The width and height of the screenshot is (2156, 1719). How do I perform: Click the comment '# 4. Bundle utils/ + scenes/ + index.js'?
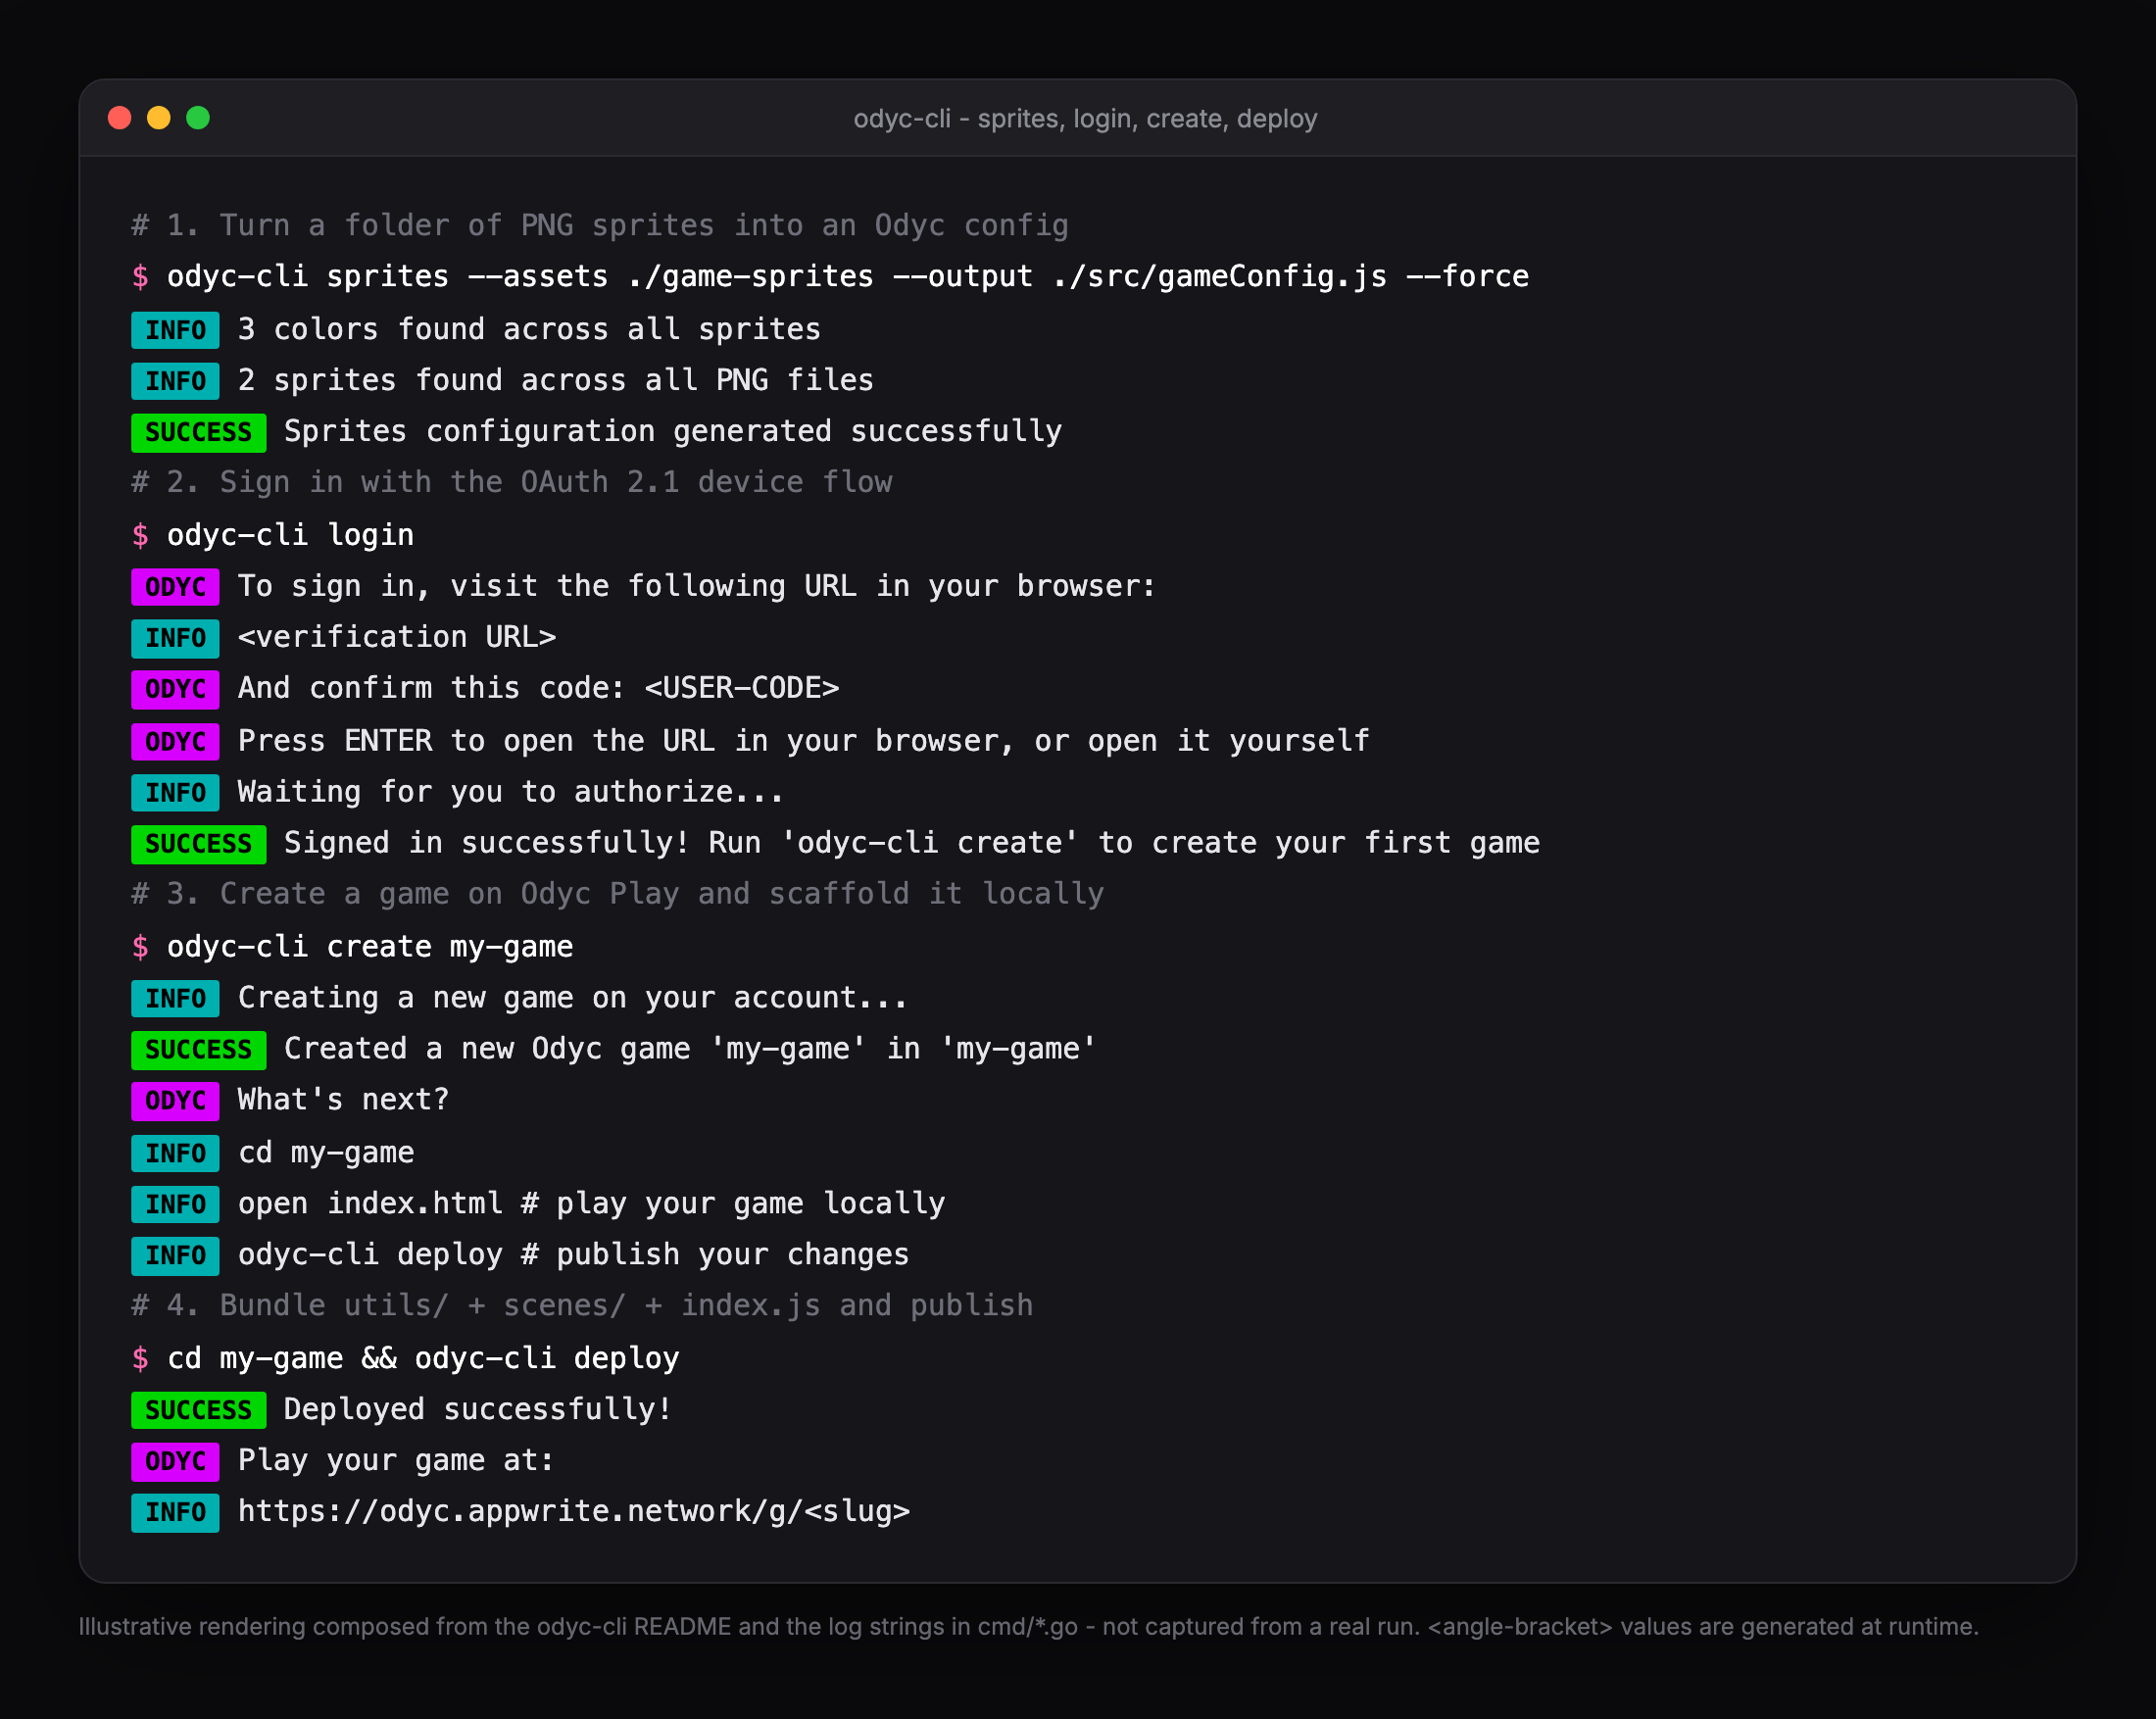[x=582, y=1306]
